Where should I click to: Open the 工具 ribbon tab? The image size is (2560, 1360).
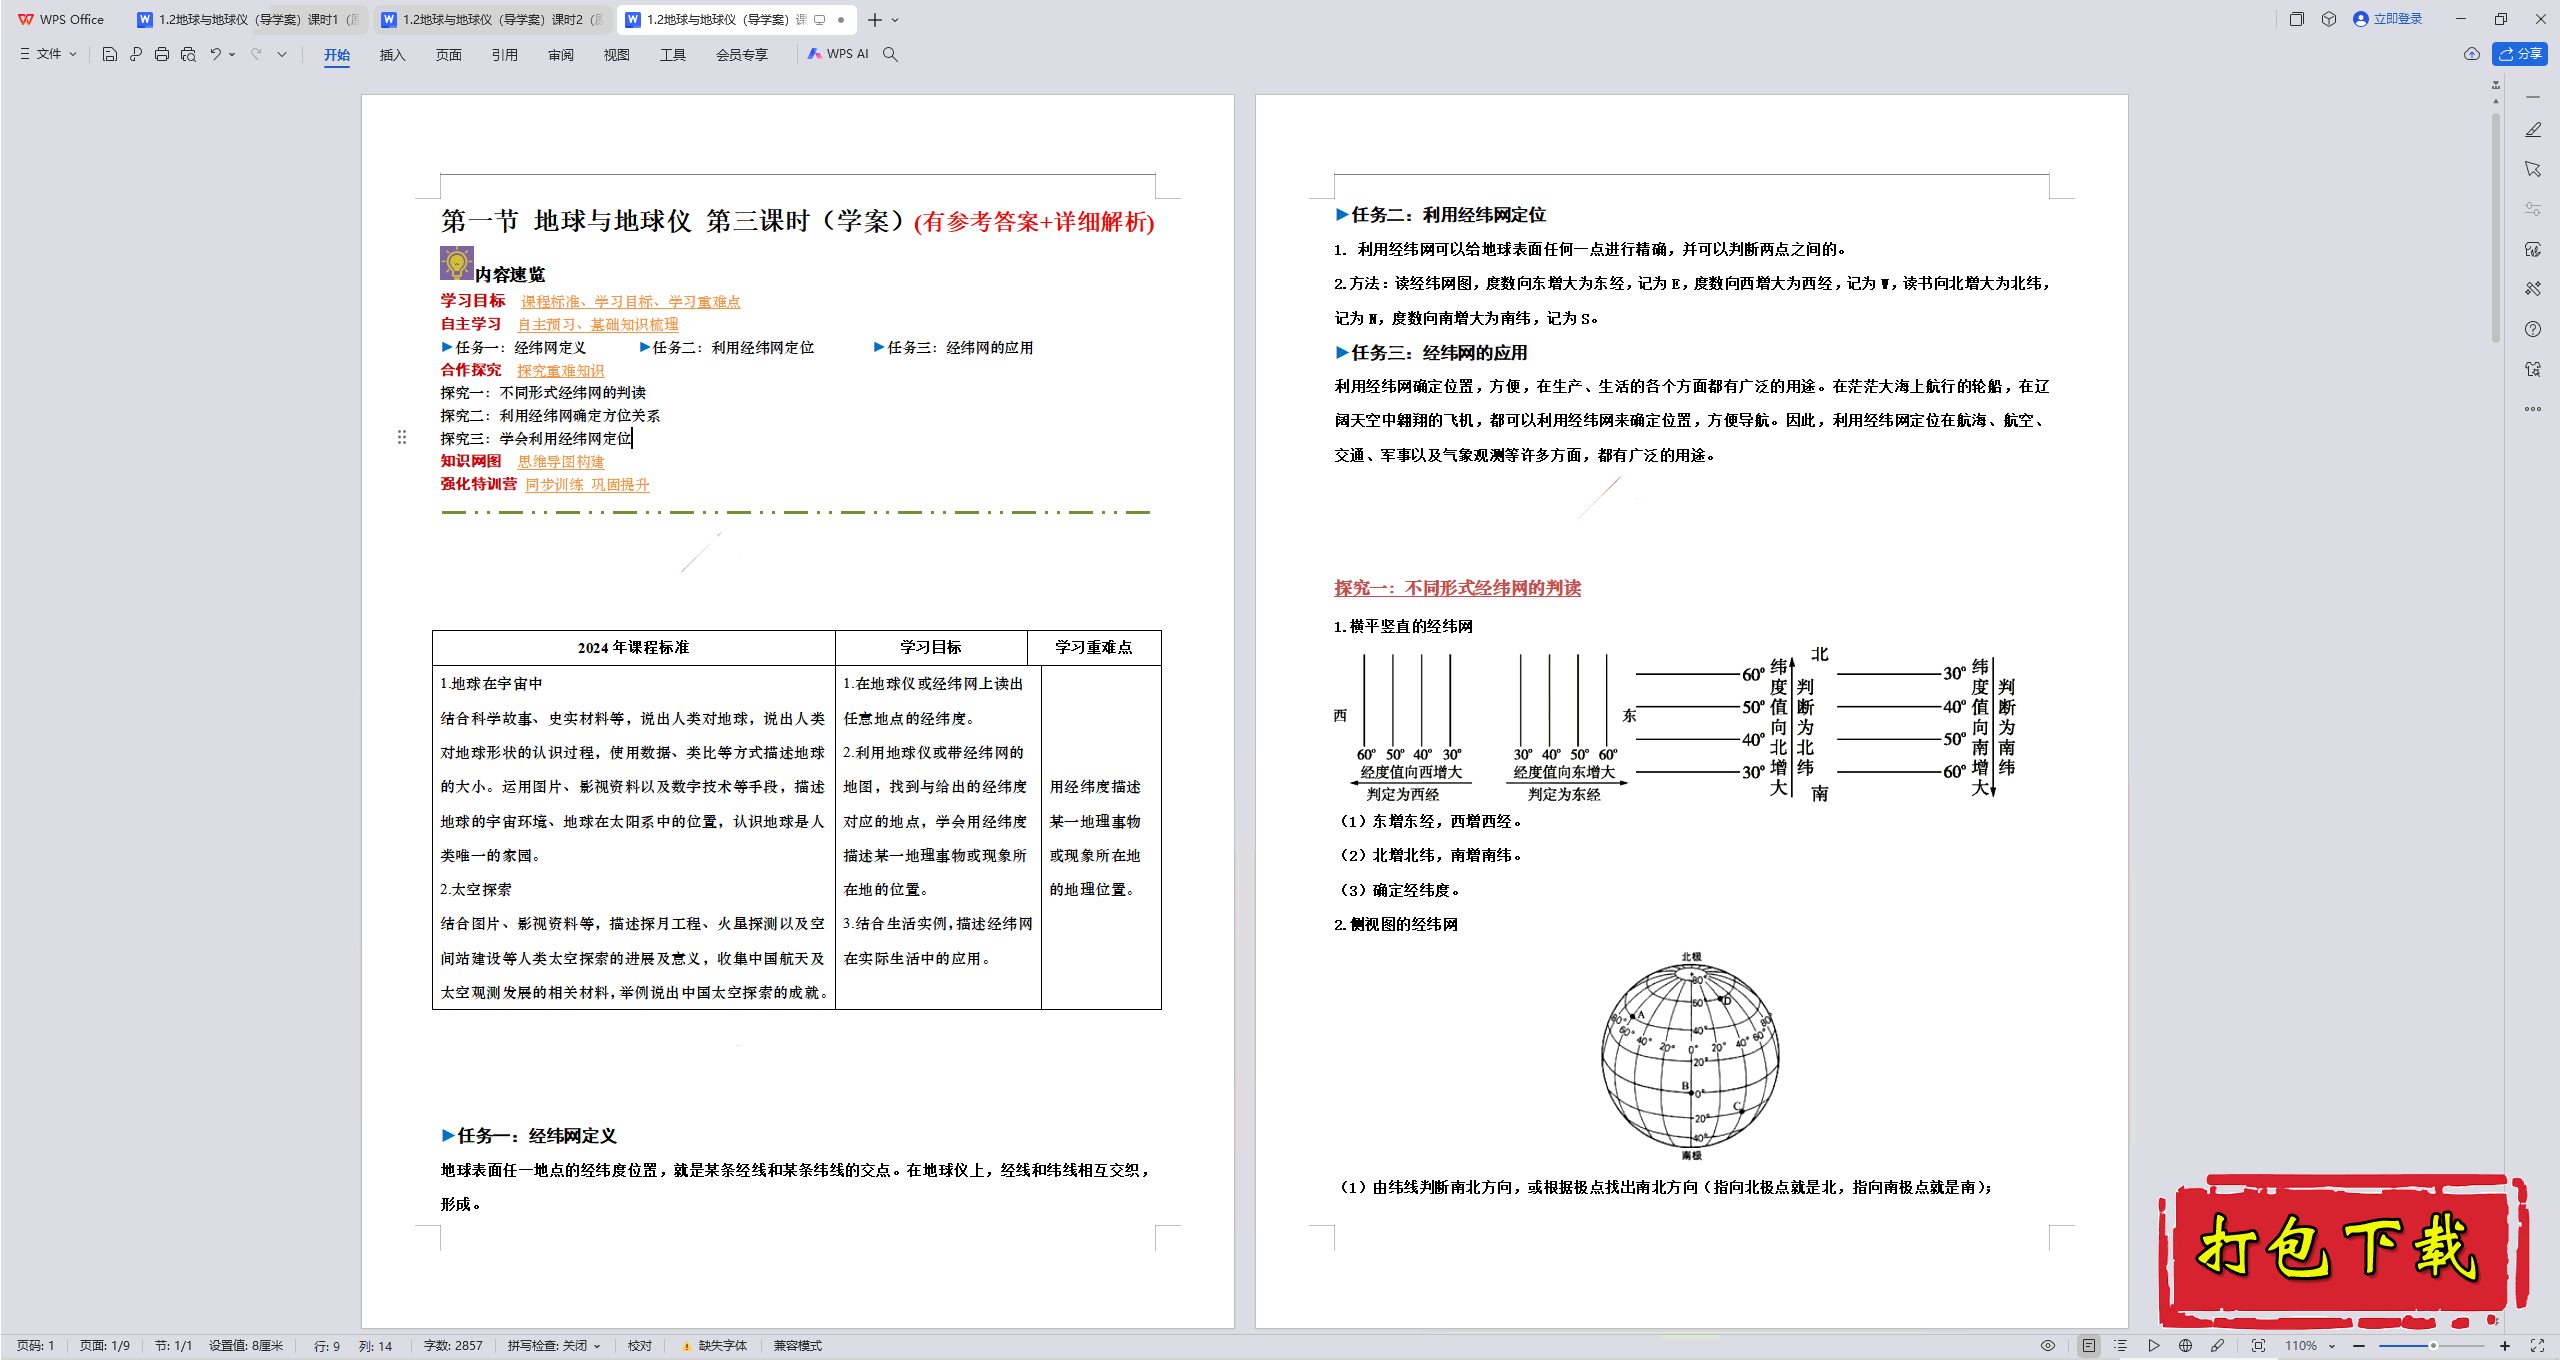pos(673,55)
